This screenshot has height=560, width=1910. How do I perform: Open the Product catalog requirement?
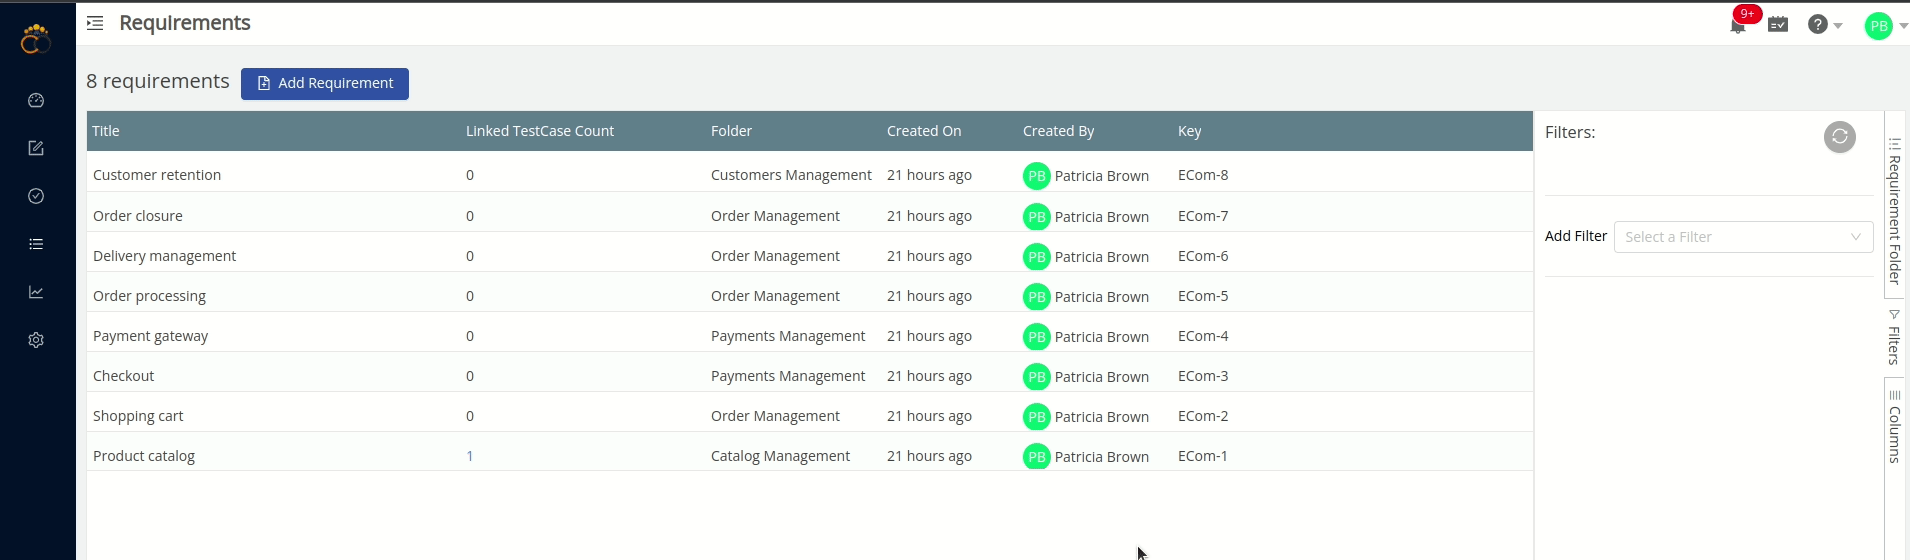144,456
